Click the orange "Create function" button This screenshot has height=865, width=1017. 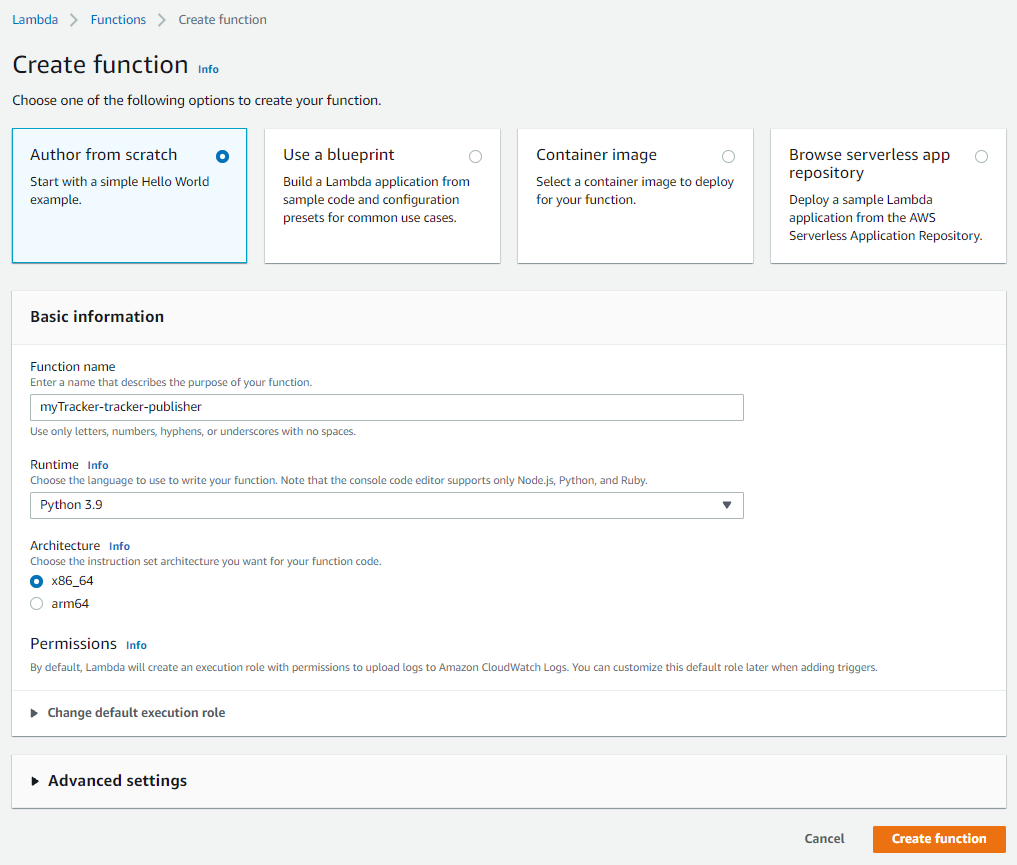(x=938, y=839)
